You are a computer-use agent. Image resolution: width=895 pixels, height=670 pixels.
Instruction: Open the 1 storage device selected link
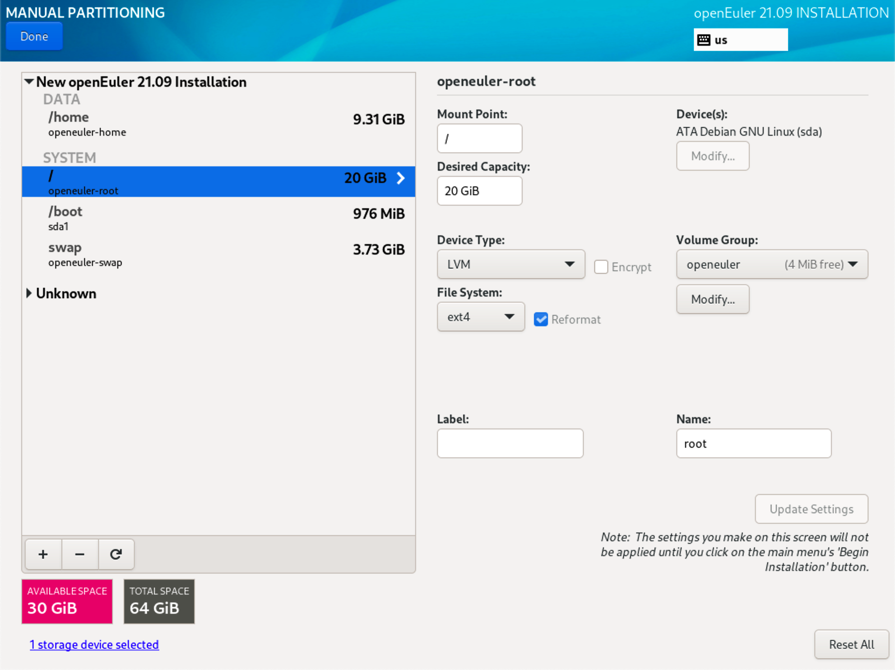tap(94, 645)
